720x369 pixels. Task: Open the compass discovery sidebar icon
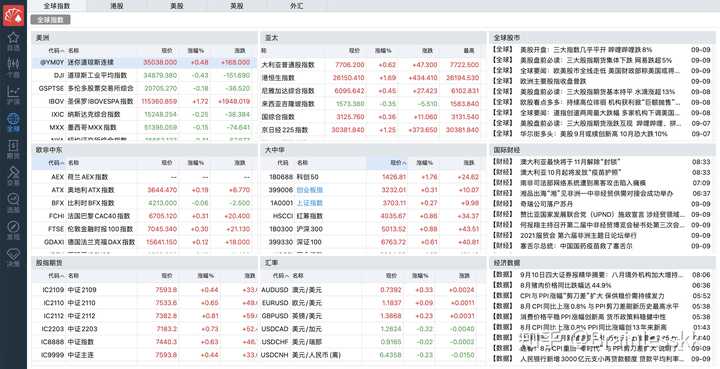pyautogui.click(x=13, y=230)
